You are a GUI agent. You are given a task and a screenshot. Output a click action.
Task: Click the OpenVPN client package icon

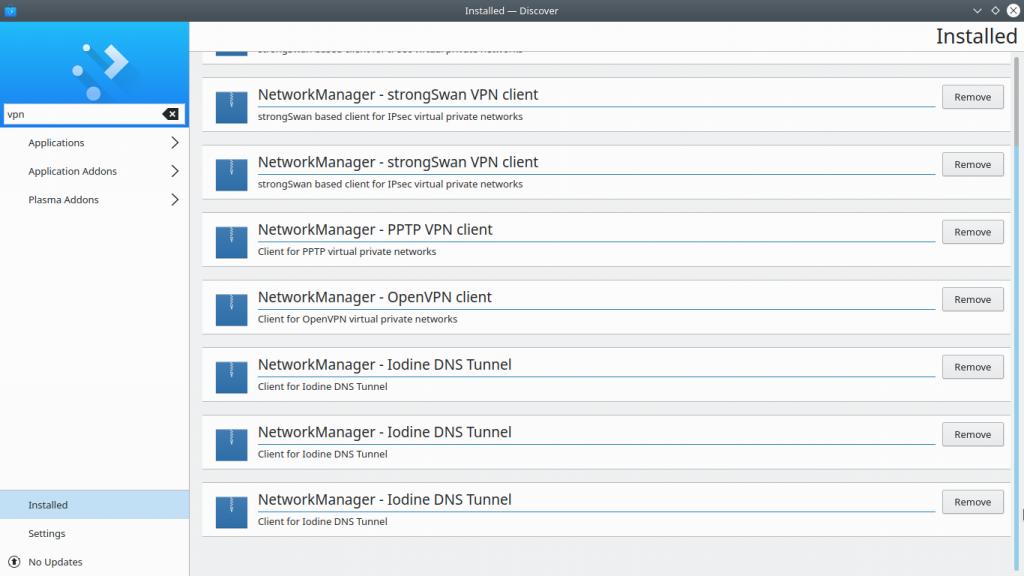click(x=231, y=307)
